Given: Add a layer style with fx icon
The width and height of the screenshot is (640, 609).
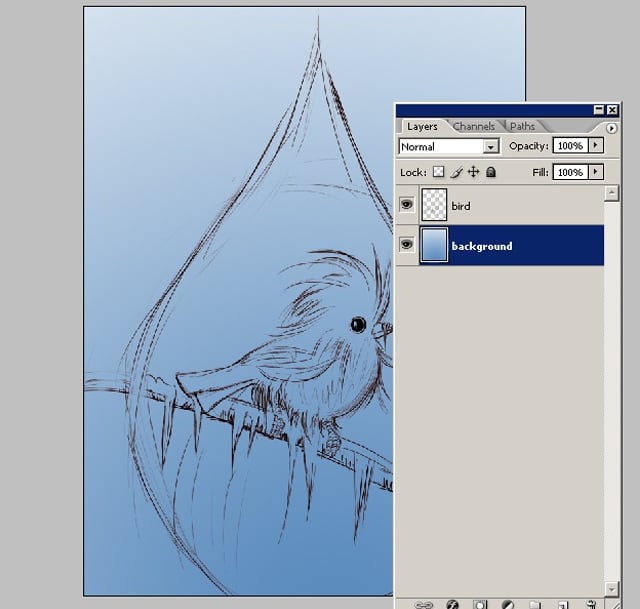Looking at the screenshot, I should coord(452,605).
